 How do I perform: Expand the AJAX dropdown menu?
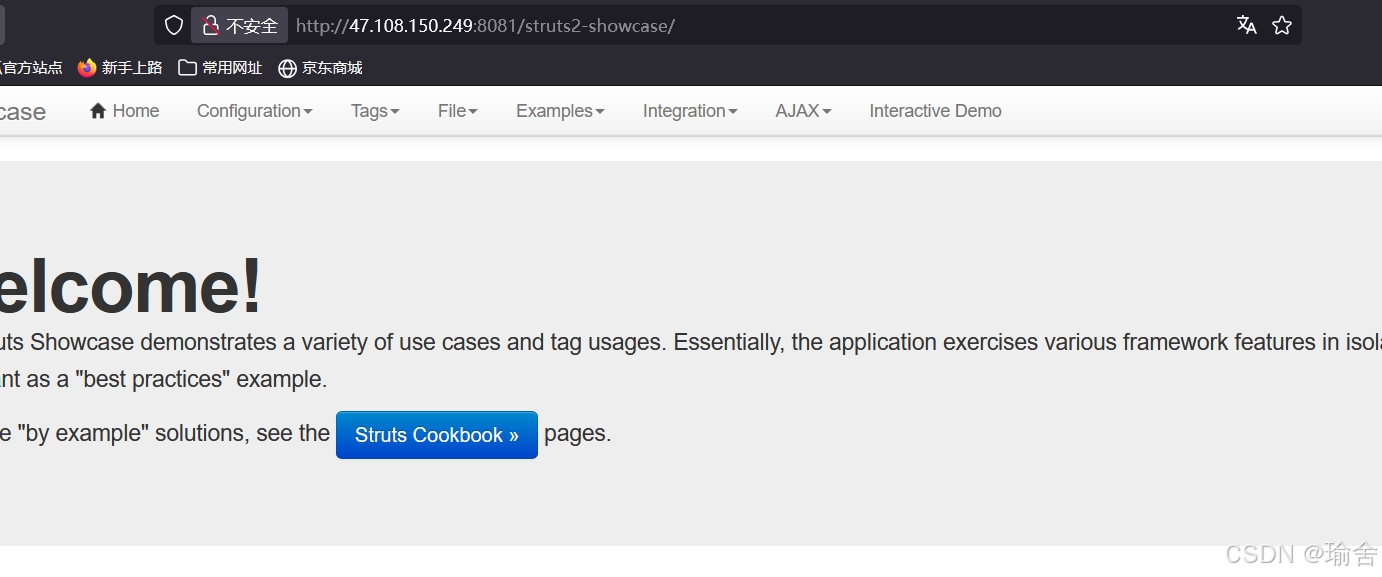point(803,111)
